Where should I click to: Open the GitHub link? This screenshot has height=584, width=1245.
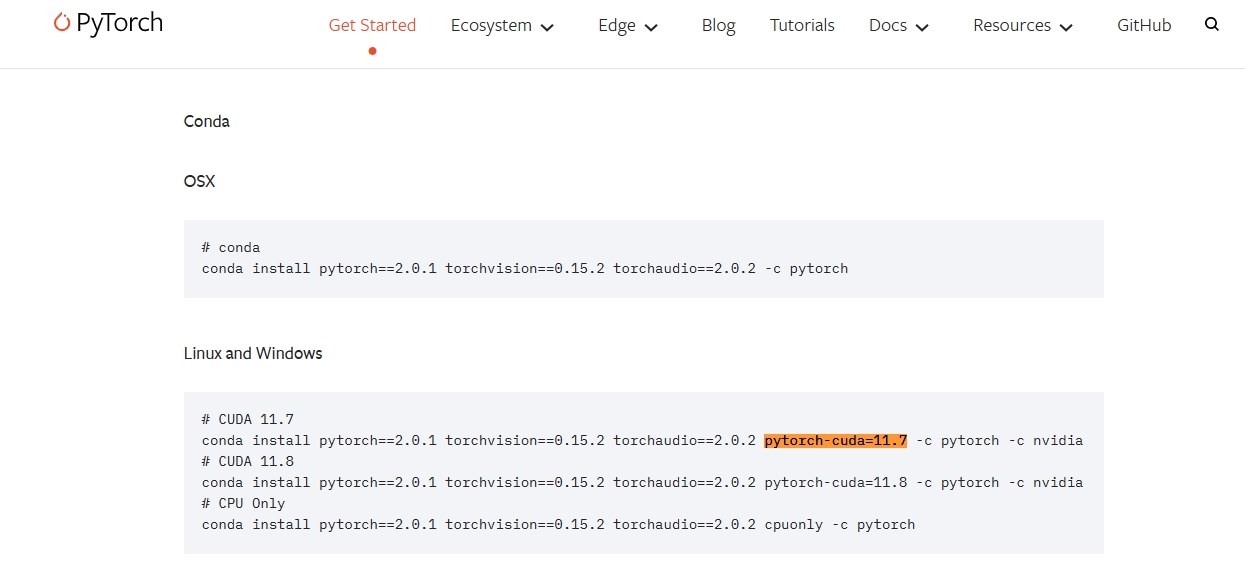tap(1144, 25)
